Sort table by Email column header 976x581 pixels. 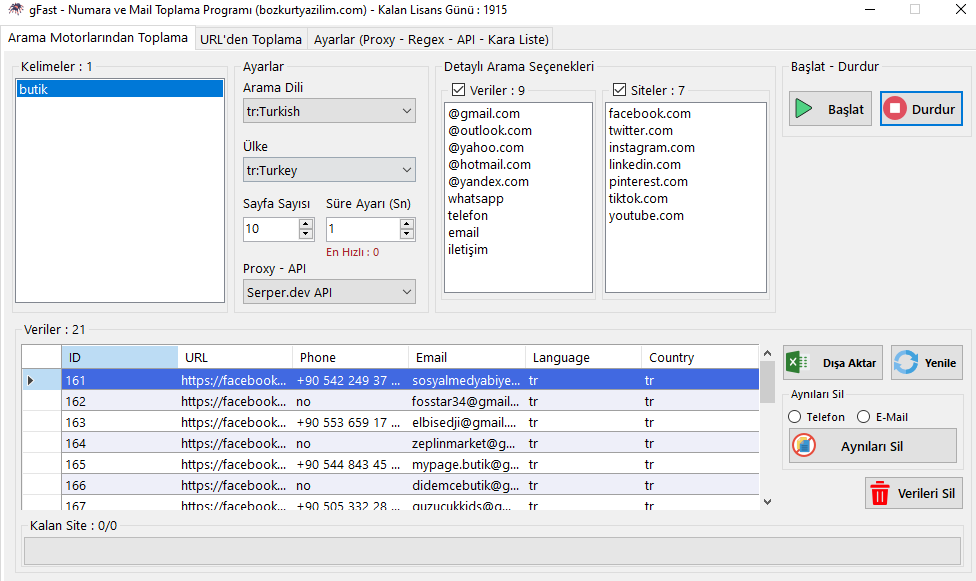click(467, 357)
